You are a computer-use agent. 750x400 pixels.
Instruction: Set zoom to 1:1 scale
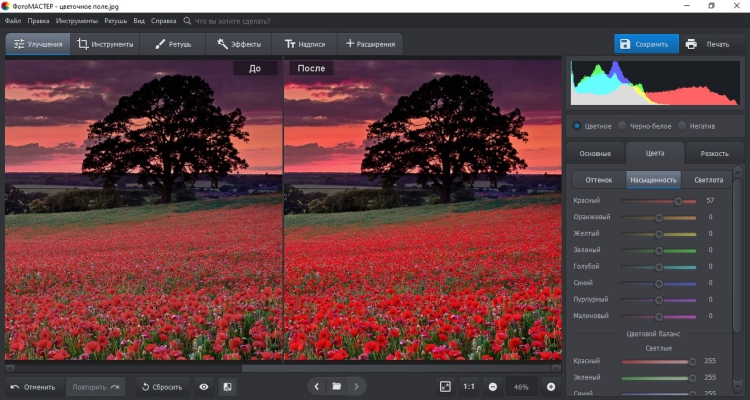pos(469,386)
